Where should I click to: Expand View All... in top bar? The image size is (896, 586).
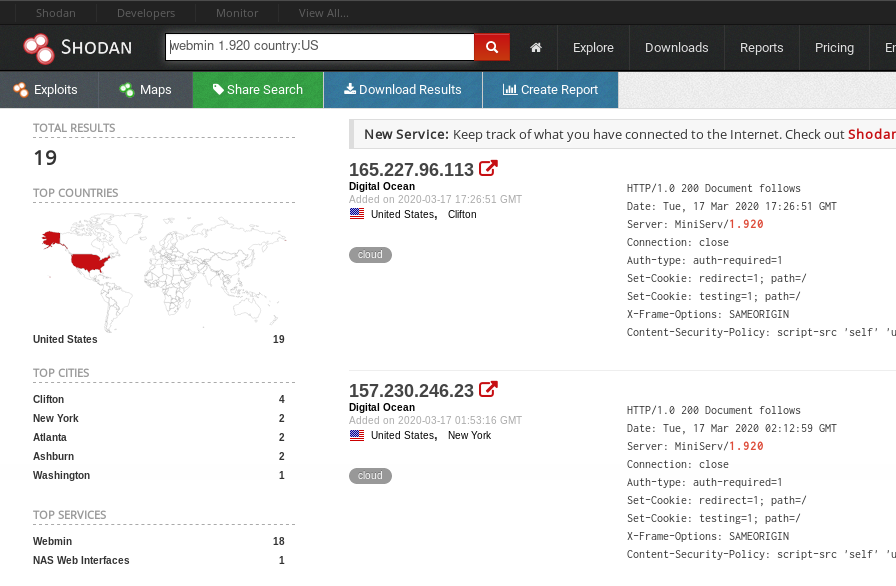[x=323, y=13]
